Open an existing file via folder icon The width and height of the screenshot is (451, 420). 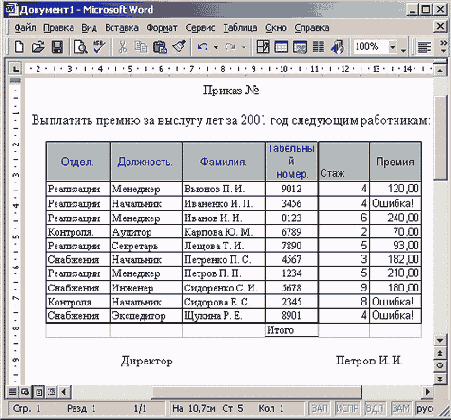(38, 47)
